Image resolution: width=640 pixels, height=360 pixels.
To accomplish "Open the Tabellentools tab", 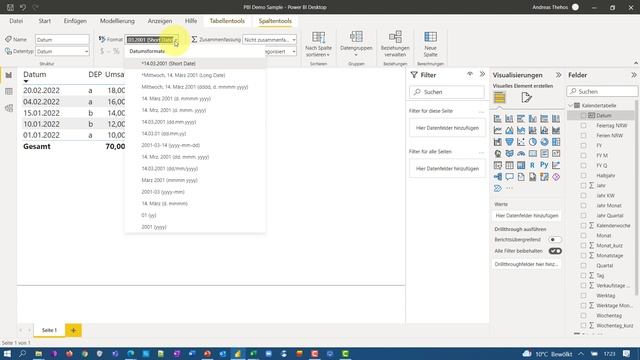I will coord(227,21).
